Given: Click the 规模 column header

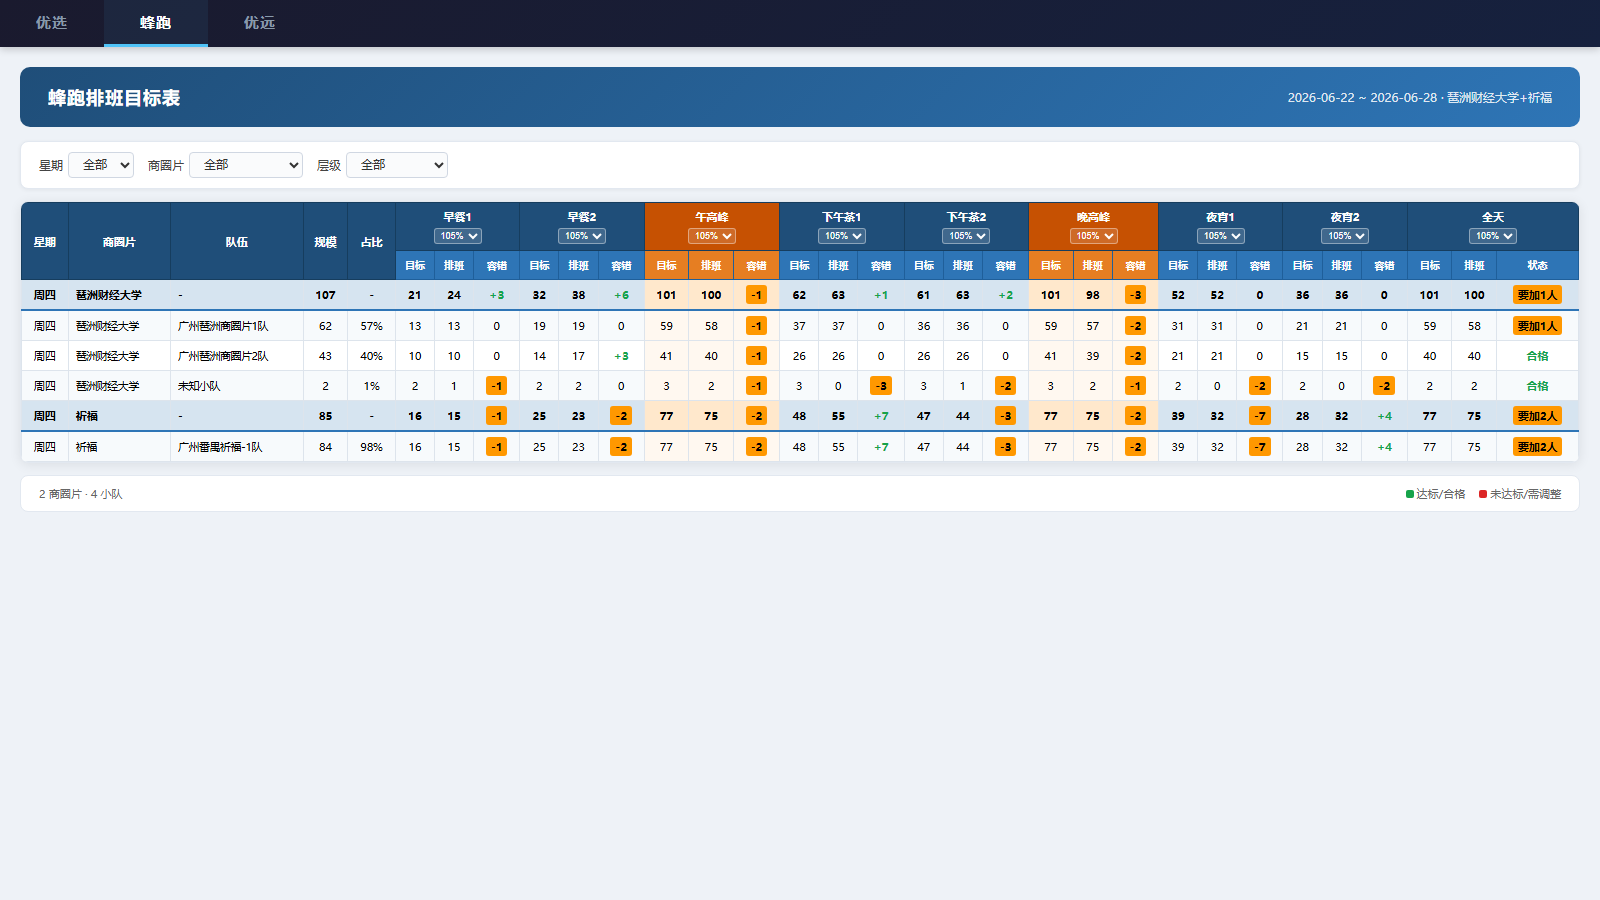Looking at the screenshot, I should 325,242.
